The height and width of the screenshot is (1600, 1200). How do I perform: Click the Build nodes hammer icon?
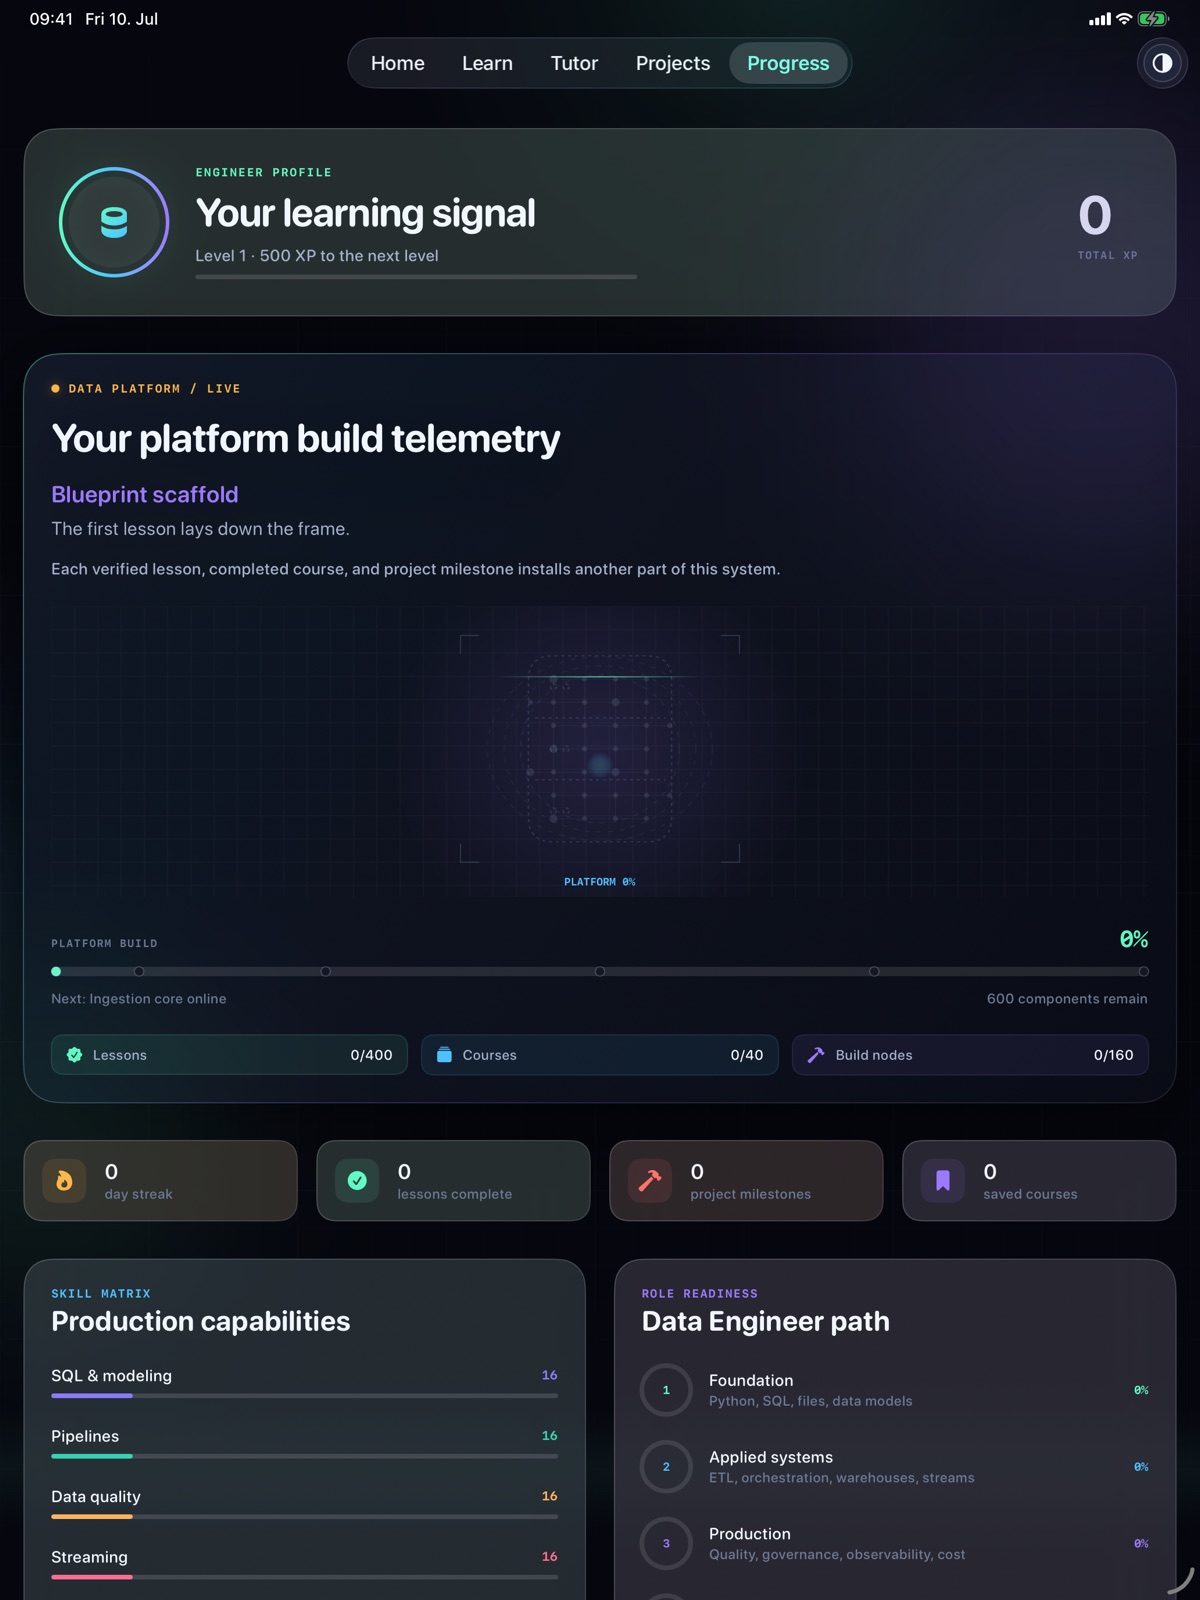click(x=816, y=1055)
